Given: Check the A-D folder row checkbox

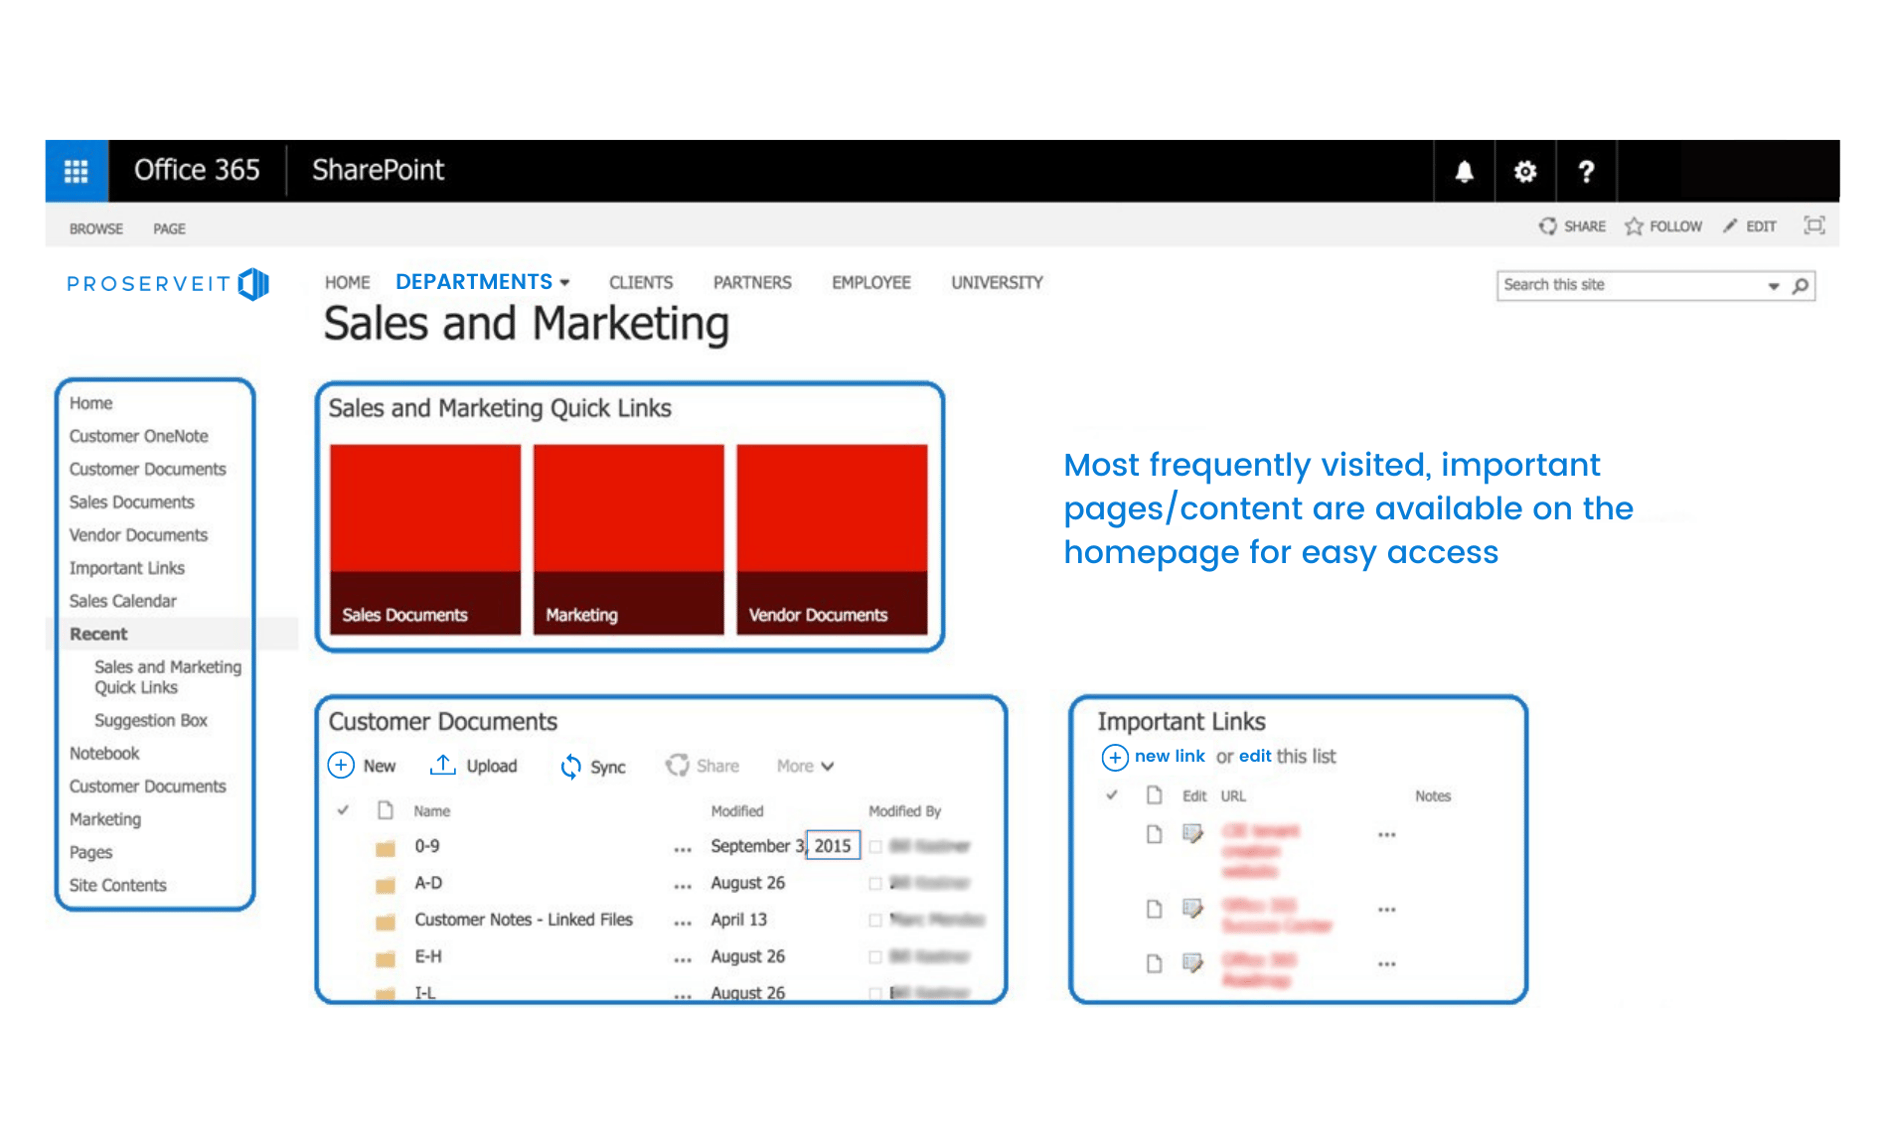Looking at the screenshot, I should (874, 883).
